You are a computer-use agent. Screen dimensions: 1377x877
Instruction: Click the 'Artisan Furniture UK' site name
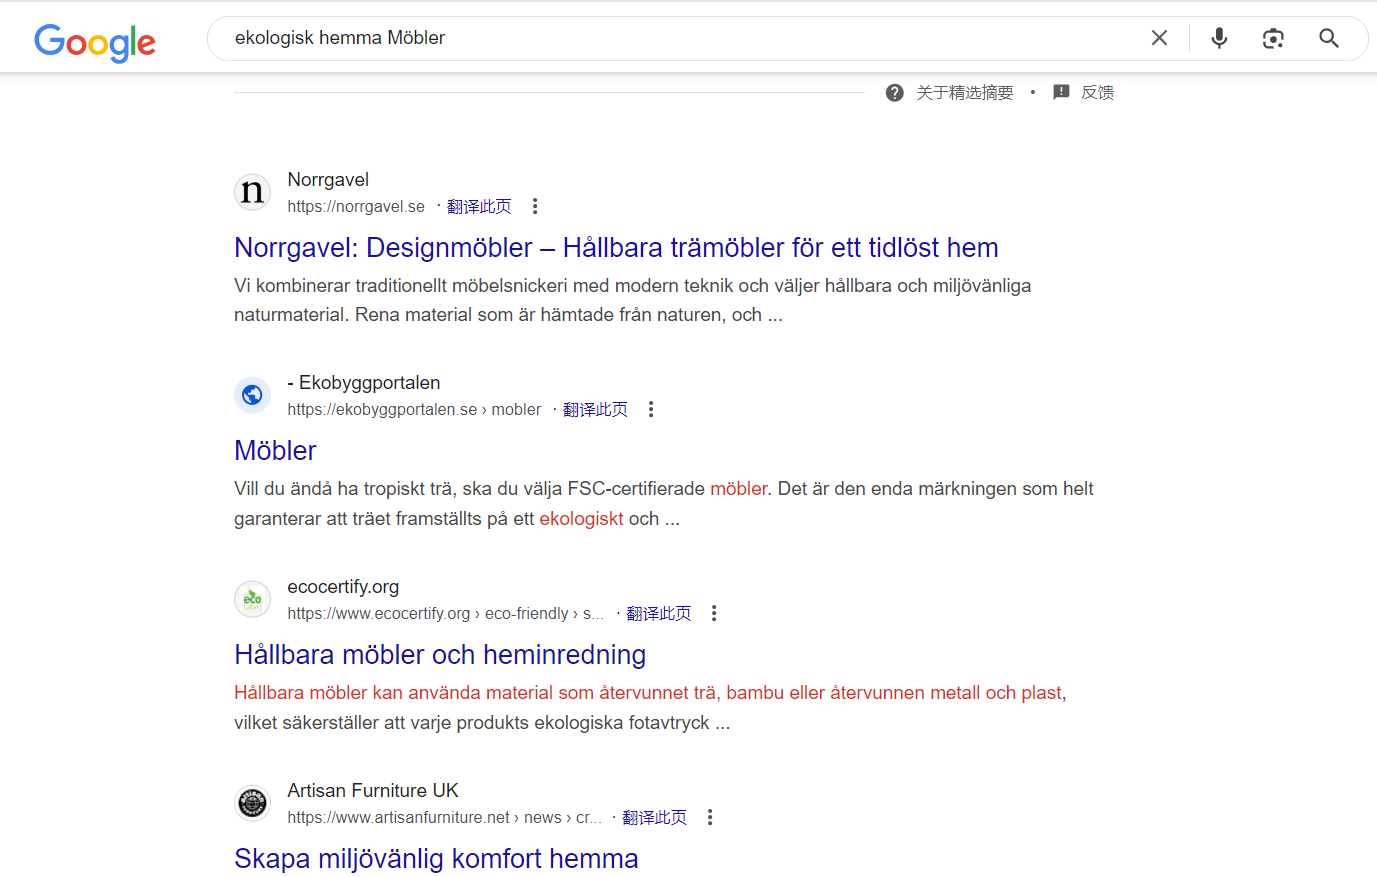(373, 790)
